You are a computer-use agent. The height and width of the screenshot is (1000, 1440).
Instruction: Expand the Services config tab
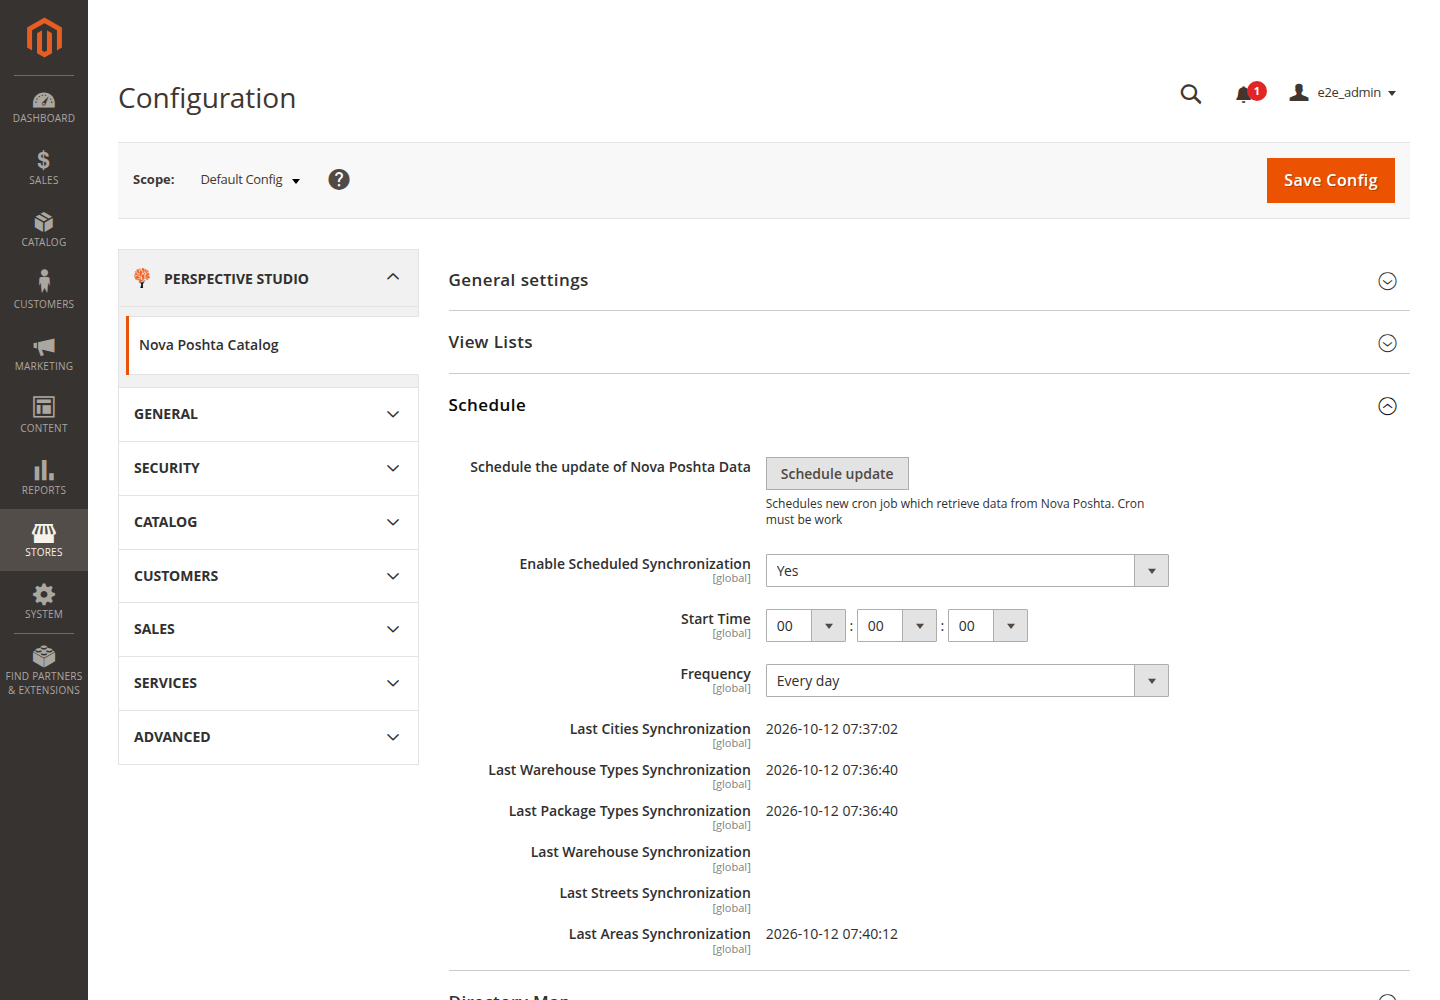(268, 683)
